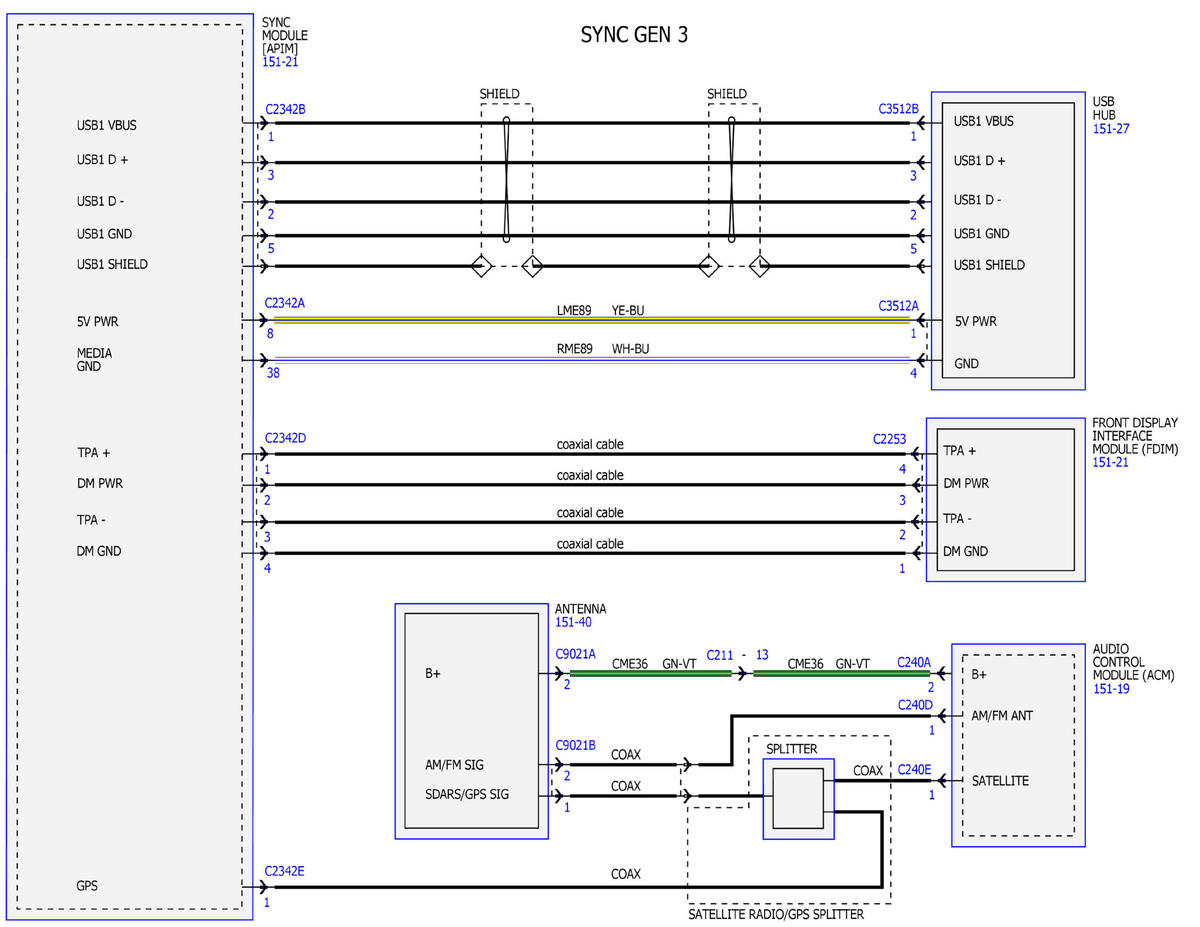Click the SPLITTER label
The width and height of the screenshot is (1200, 927).
pyautogui.click(x=791, y=749)
